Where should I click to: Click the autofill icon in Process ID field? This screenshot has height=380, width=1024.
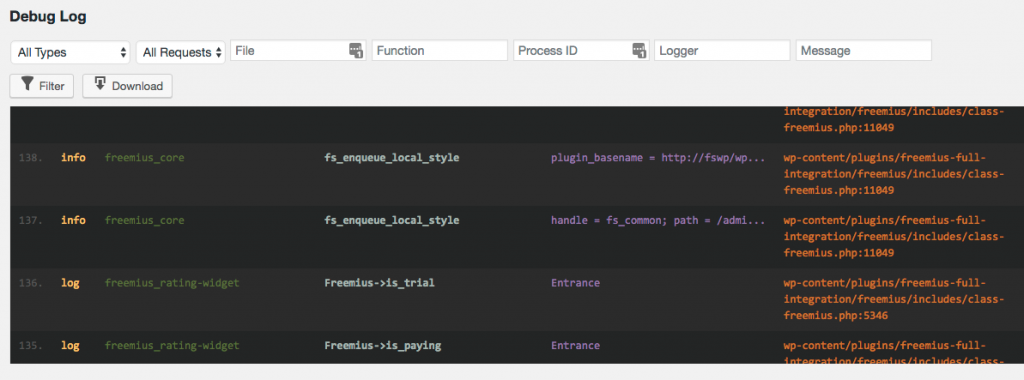pyautogui.click(x=639, y=50)
